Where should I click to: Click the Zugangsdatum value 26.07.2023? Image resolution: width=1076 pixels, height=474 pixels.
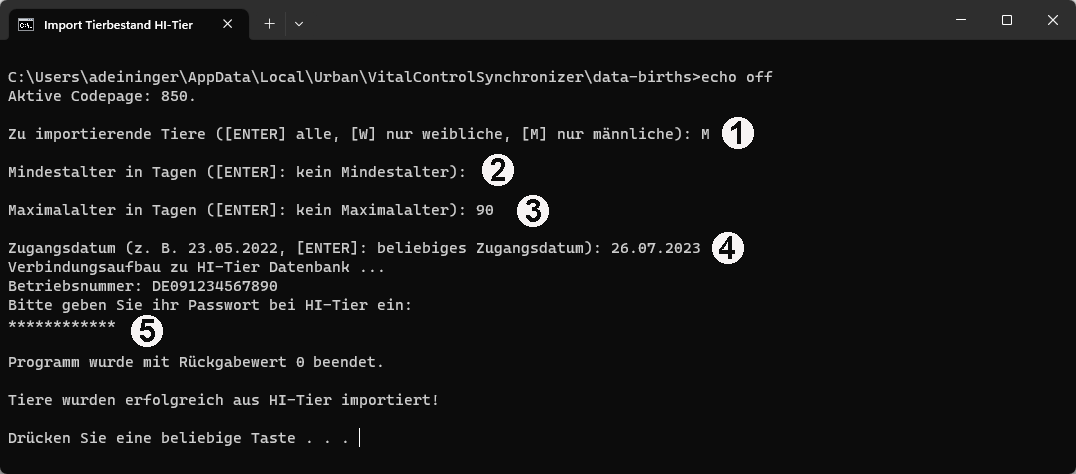coord(656,248)
